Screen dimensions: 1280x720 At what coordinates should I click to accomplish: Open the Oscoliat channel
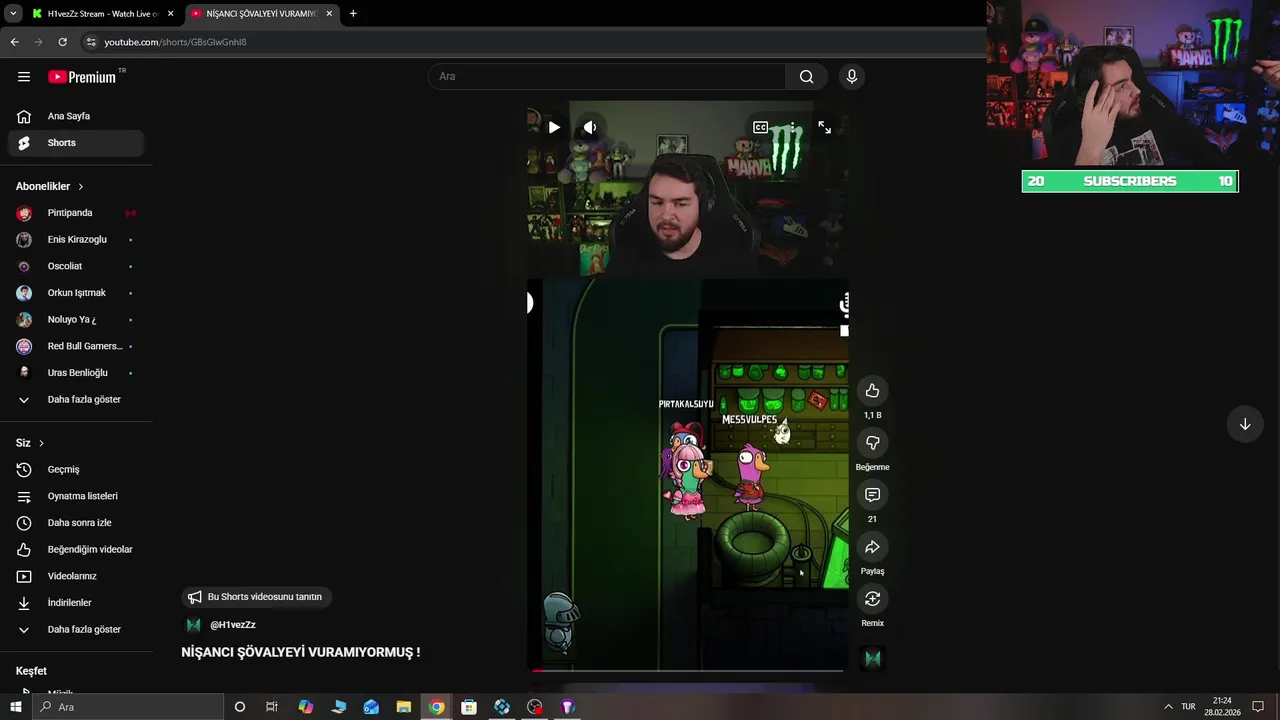[76, 266]
